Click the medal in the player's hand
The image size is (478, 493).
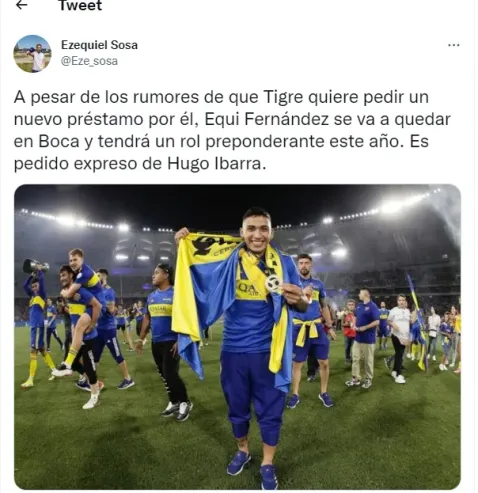[273, 283]
